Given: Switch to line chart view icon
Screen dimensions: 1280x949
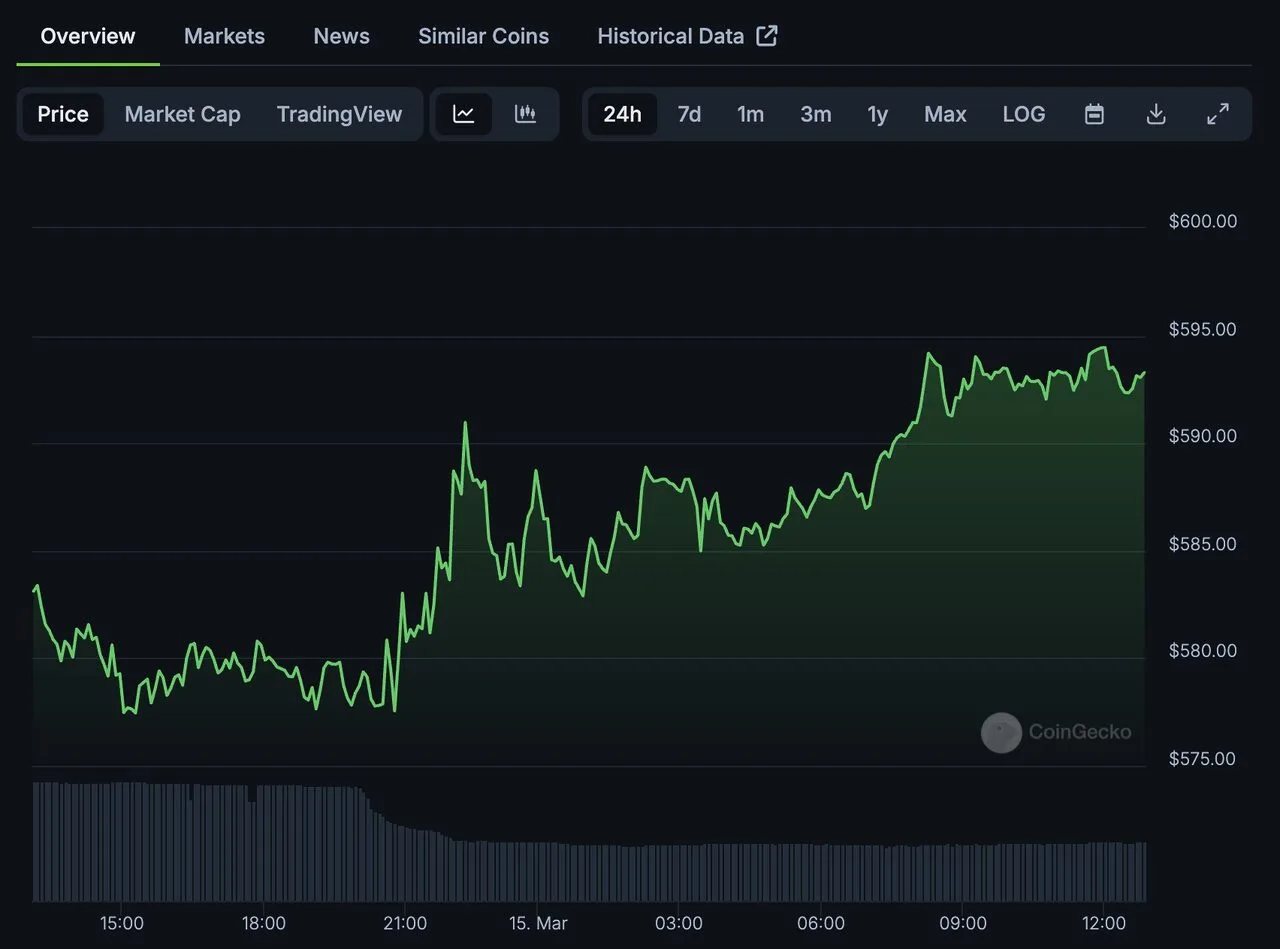Looking at the screenshot, I should coord(463,114).
